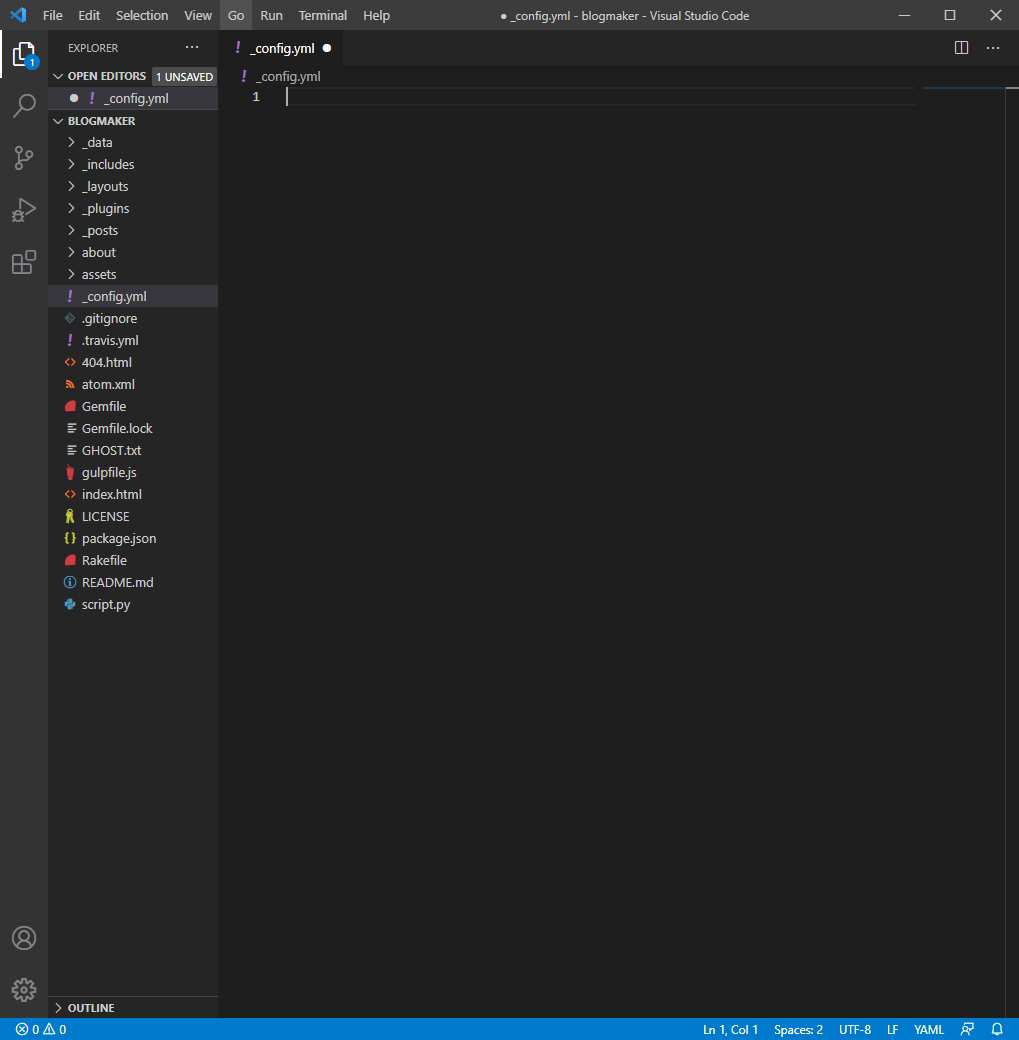Screen dimensions: 1019x1040
Task: Expand the assets folder
Action: [133, 274]
